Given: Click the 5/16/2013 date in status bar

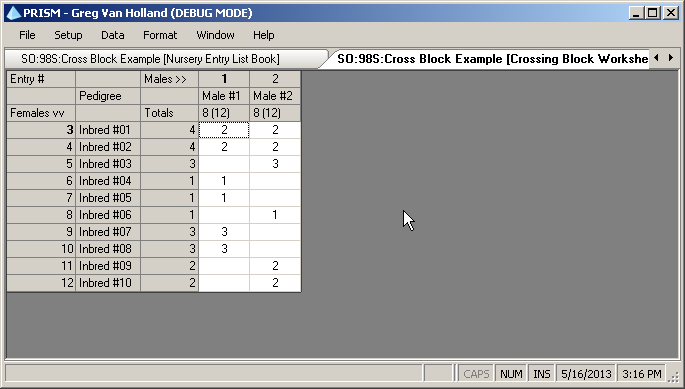Looking at the screenshot, I should point(586,374).
